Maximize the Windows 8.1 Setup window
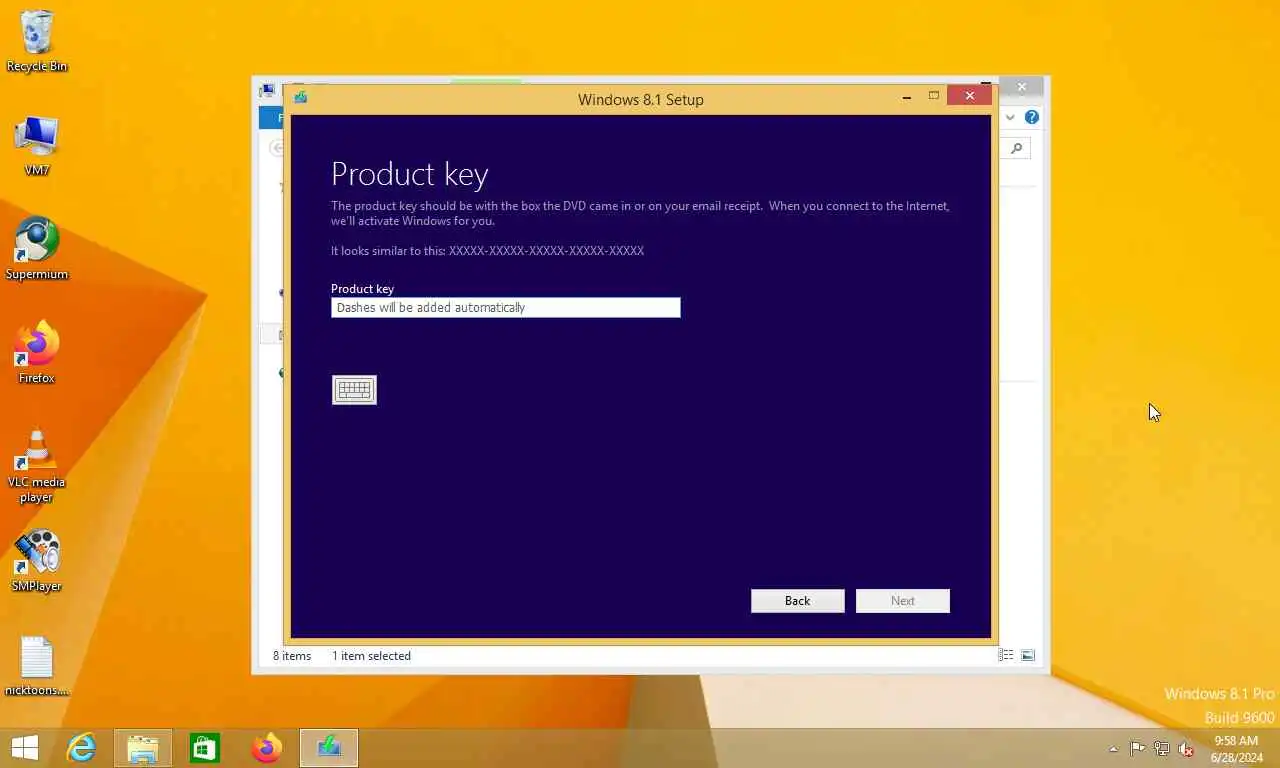This screenshot has width=1280, height=768. pos(934,96)
